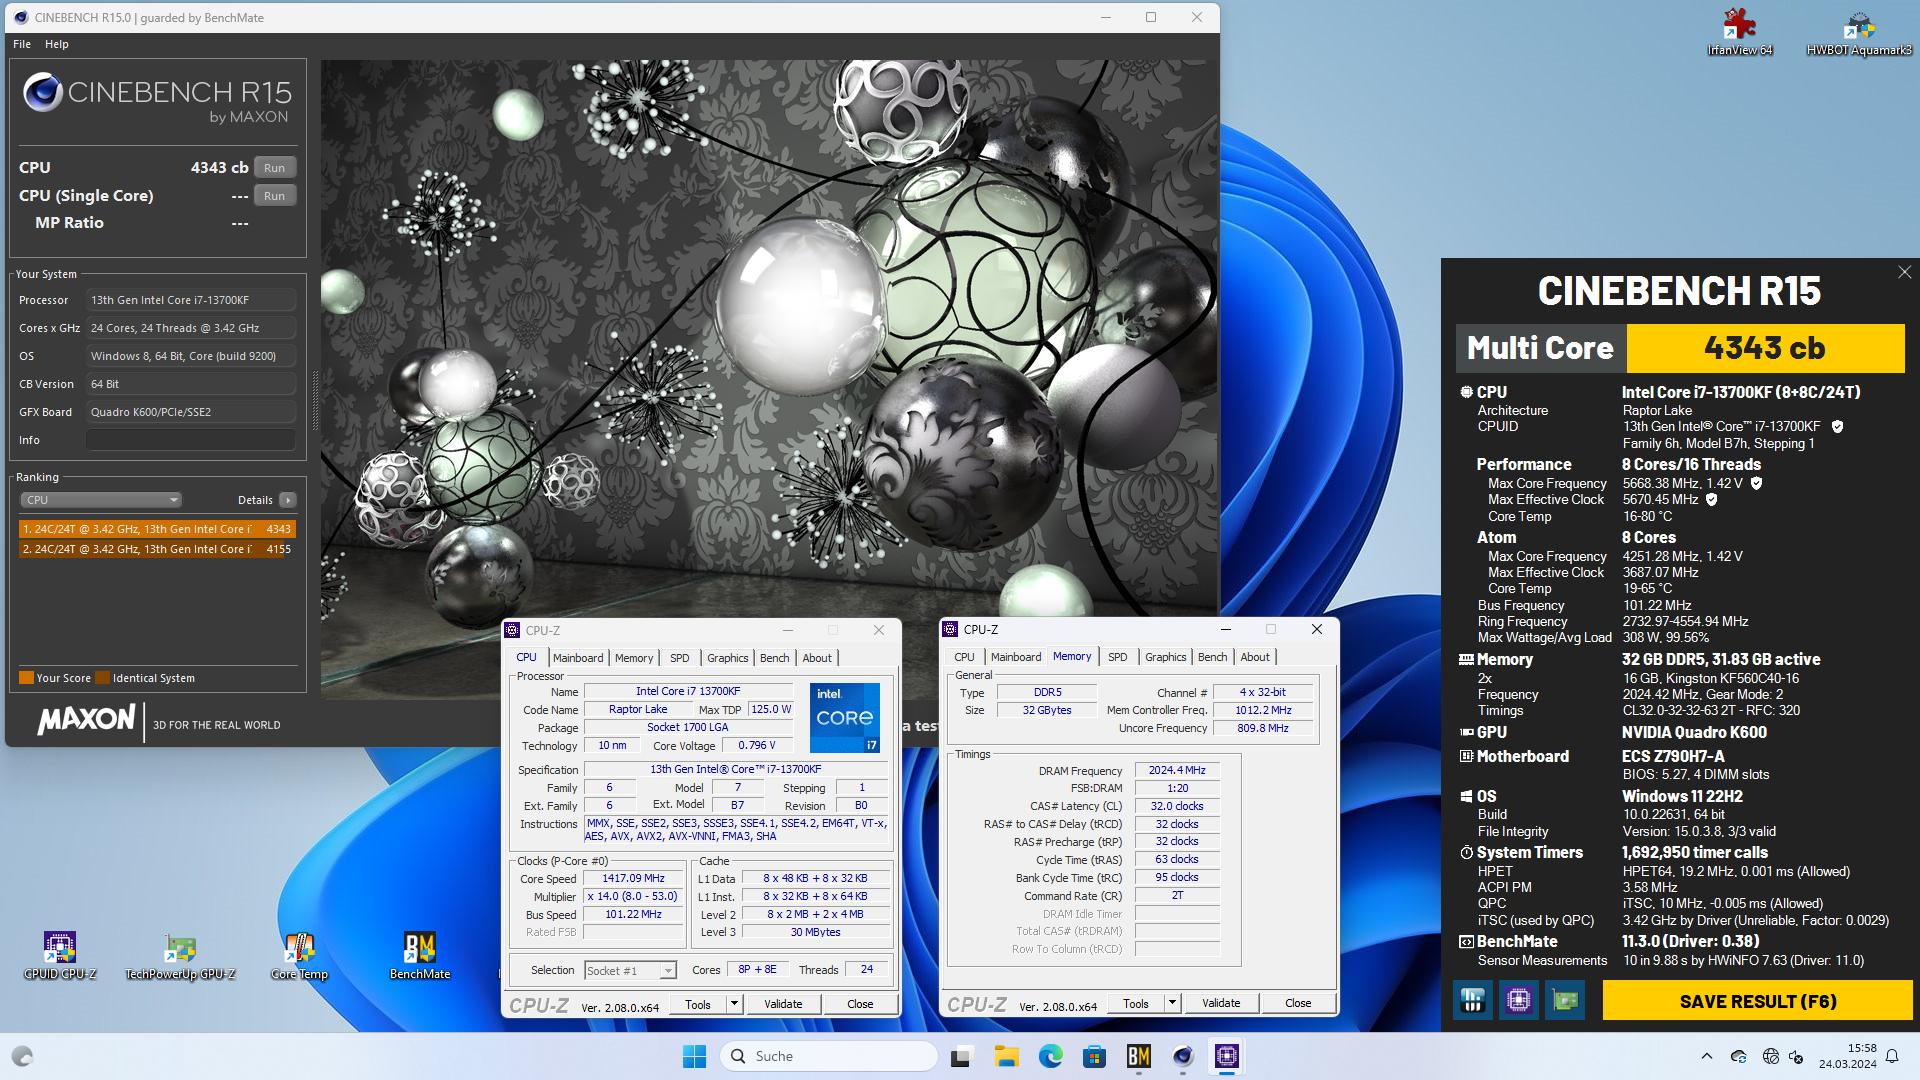
Task: Click Validate in right CPU-Z window
Action: (1221, 1003)
